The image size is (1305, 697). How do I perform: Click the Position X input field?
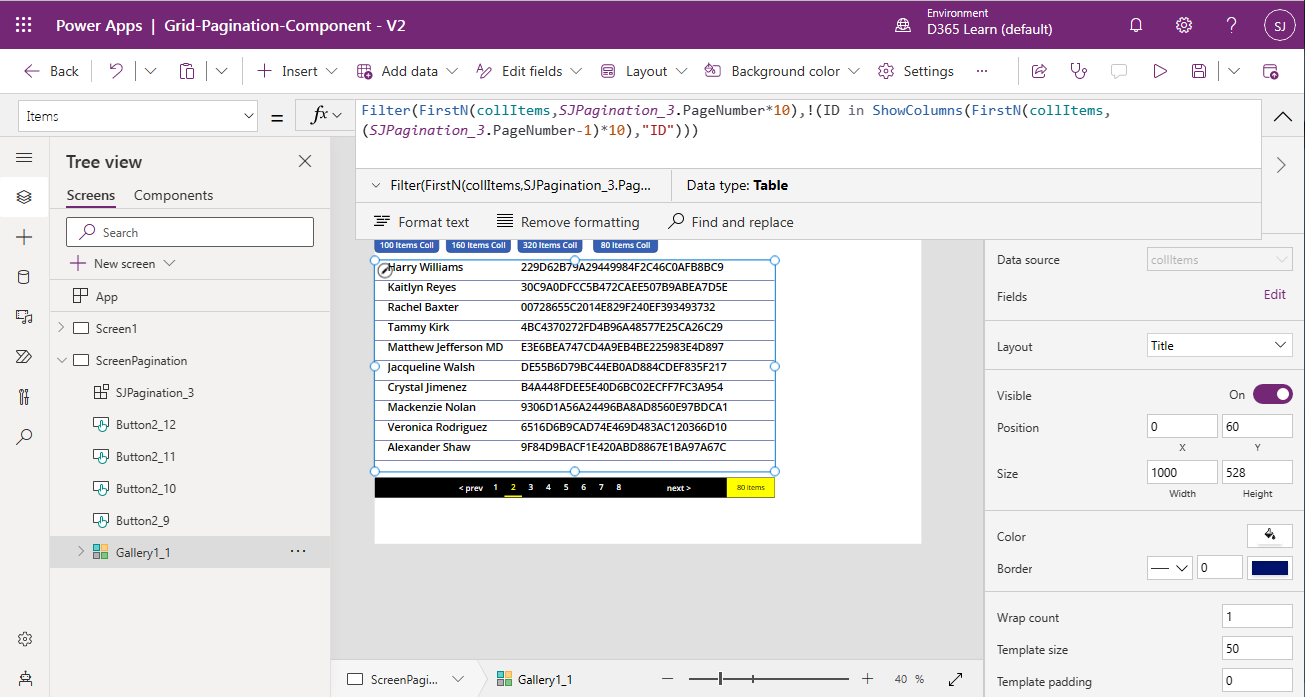1182,426
